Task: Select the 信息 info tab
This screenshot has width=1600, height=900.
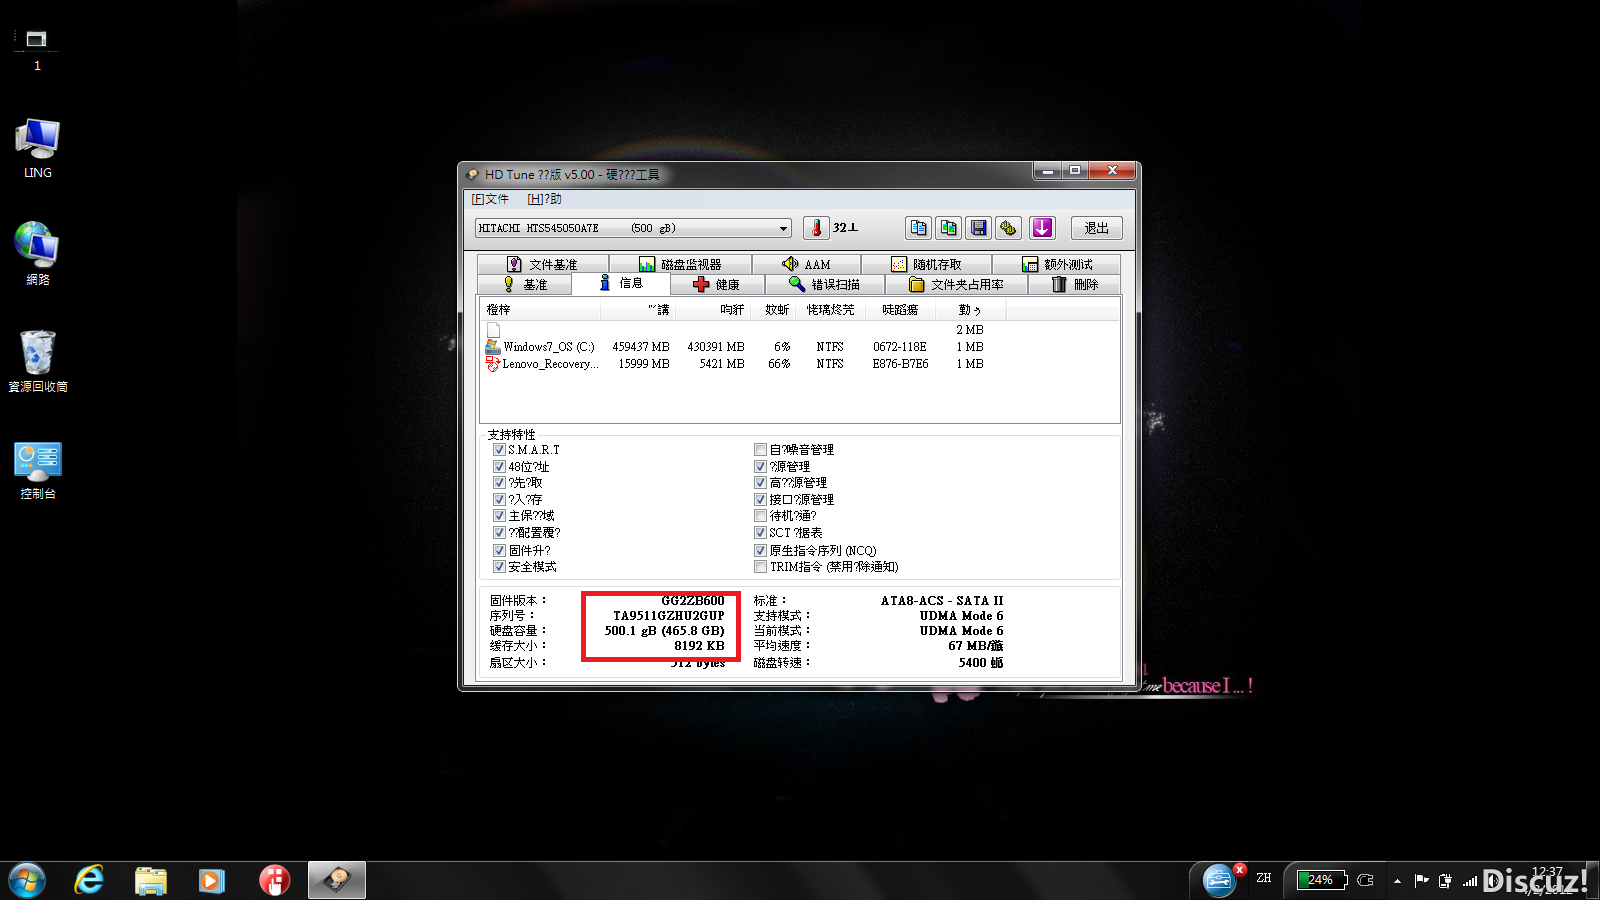Action: [x=621, y=283]
